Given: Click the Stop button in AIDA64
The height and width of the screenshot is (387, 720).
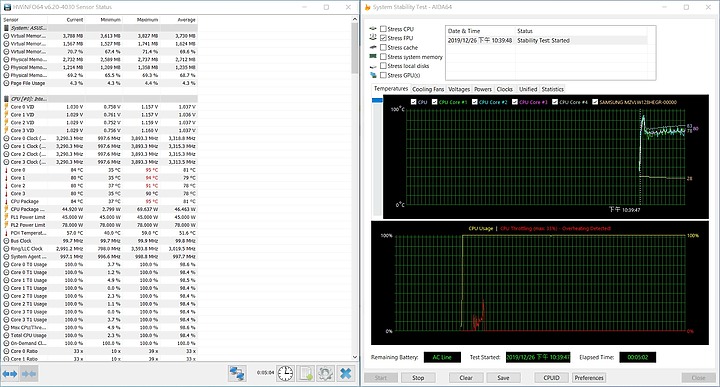Looking at the screenshot, I should (x=418, y=378).
